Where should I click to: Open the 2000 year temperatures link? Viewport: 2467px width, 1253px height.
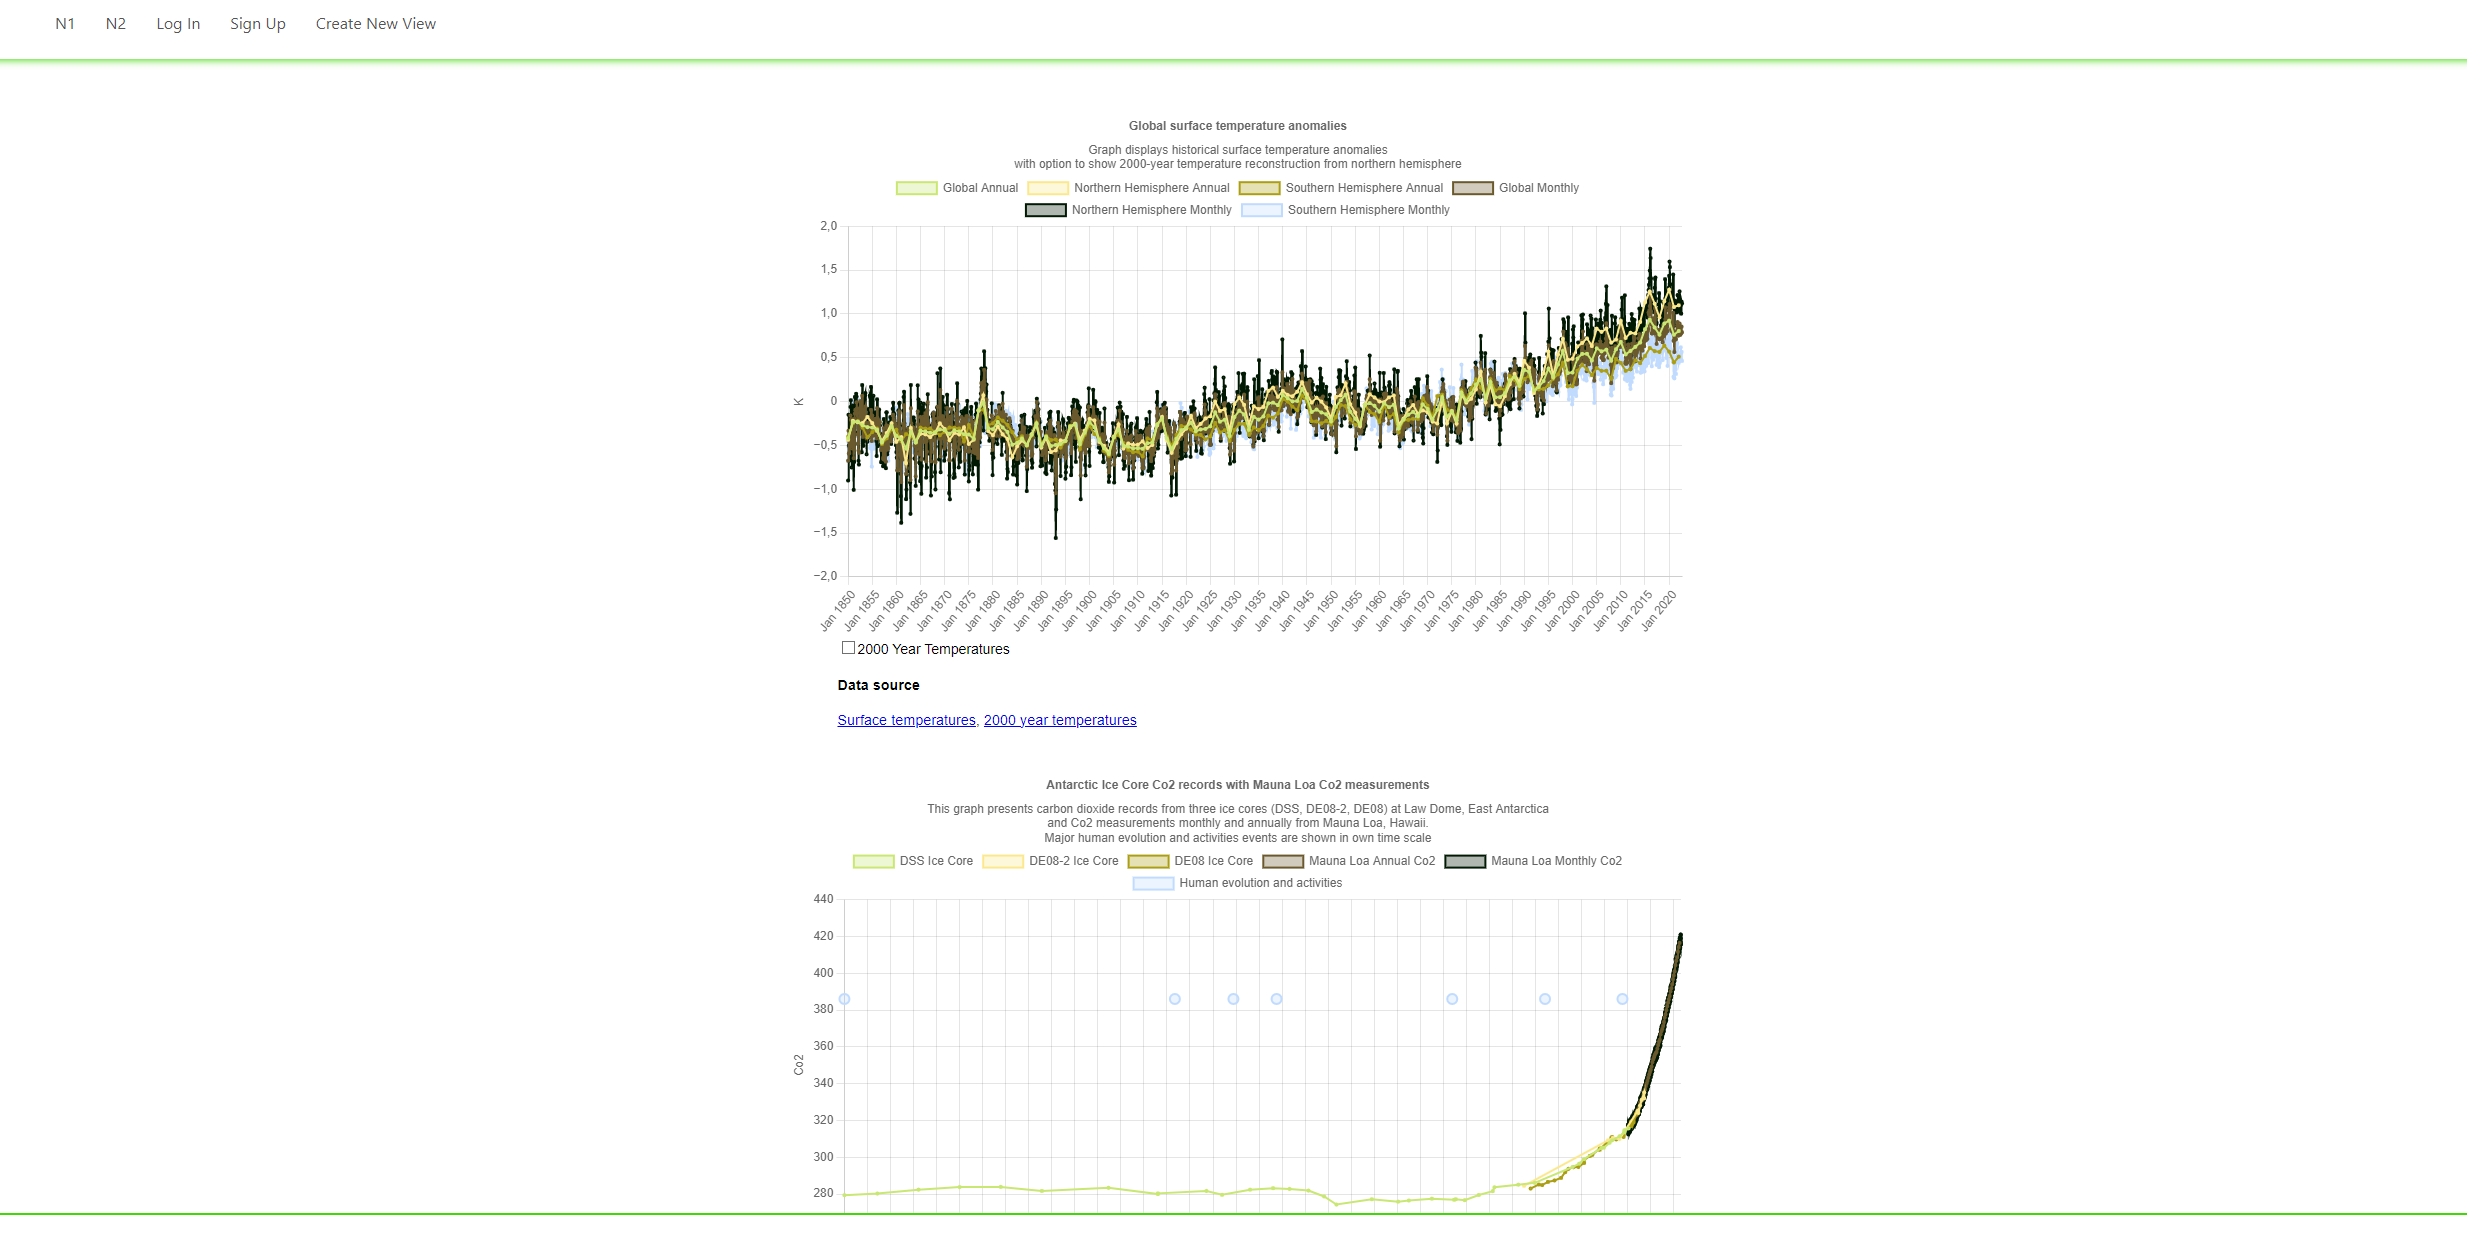click(x=1059, y=719)
